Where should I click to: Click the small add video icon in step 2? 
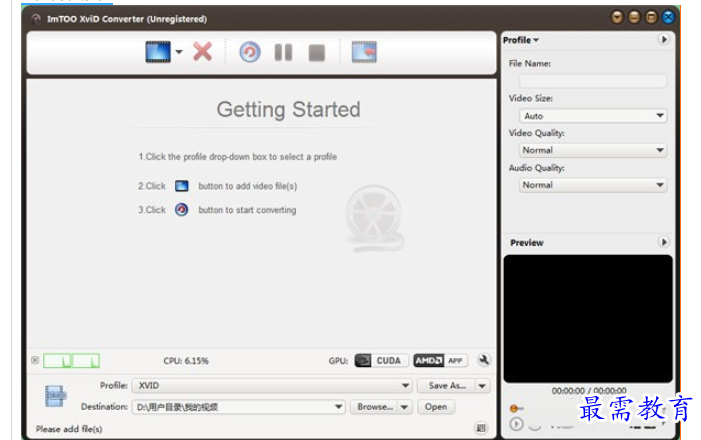(182, 186)
